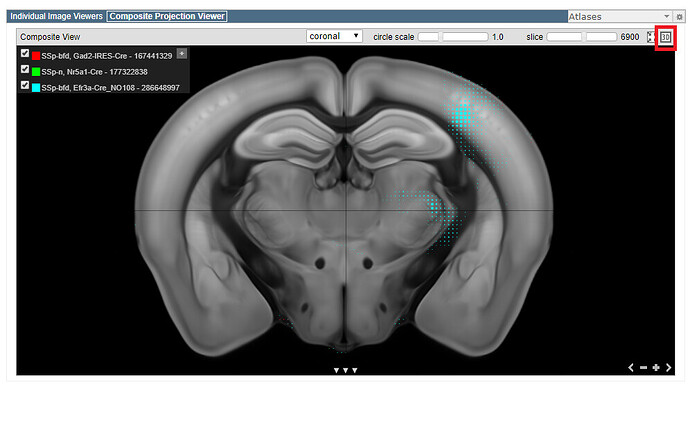The height and width of the screenshot is (441, 690).
Task: Select Composite Projection Viewer tab
Action: coord(167,16)
